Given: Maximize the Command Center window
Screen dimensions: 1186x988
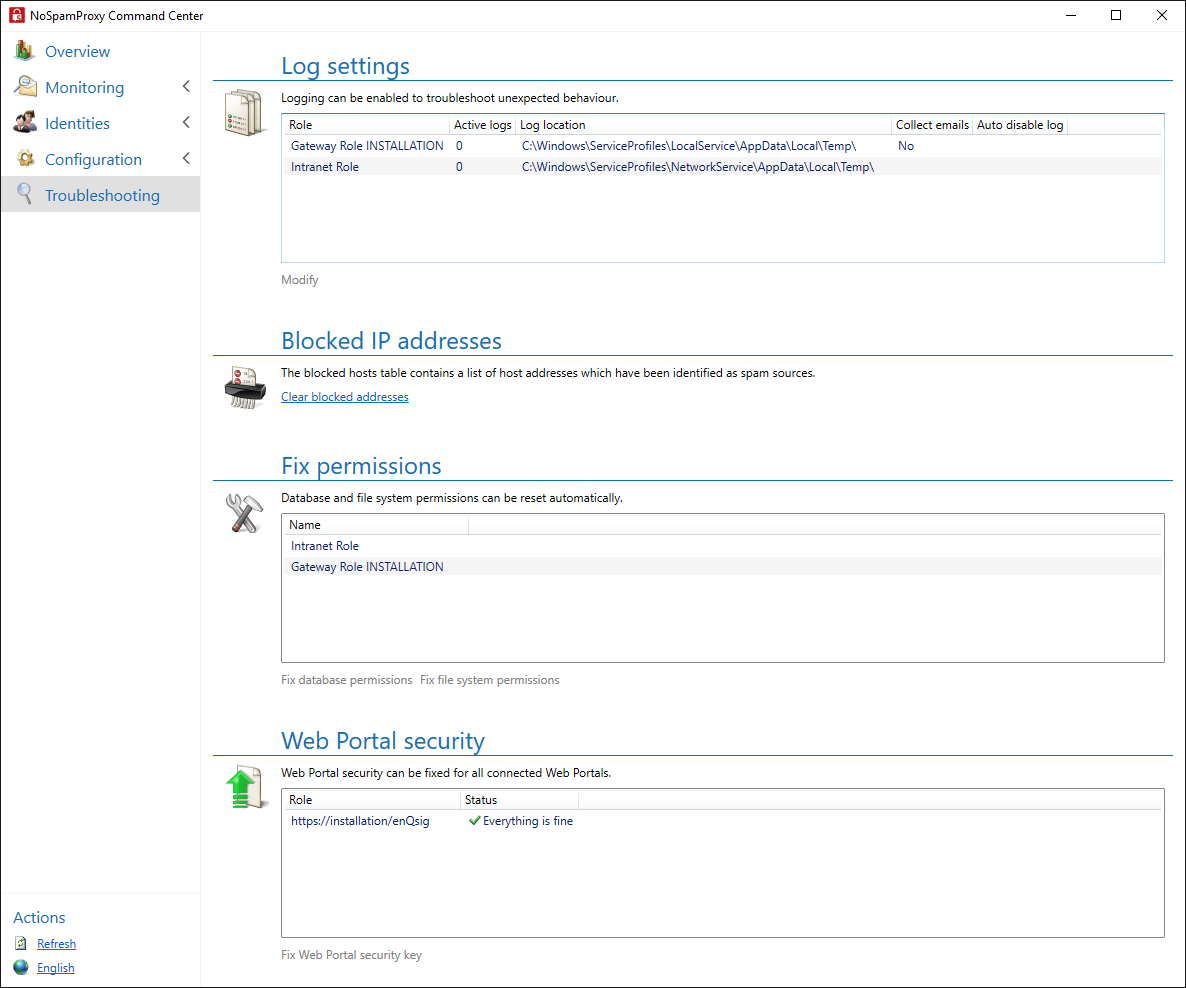Looking at the screenshot, I should tap(1116, 15).
